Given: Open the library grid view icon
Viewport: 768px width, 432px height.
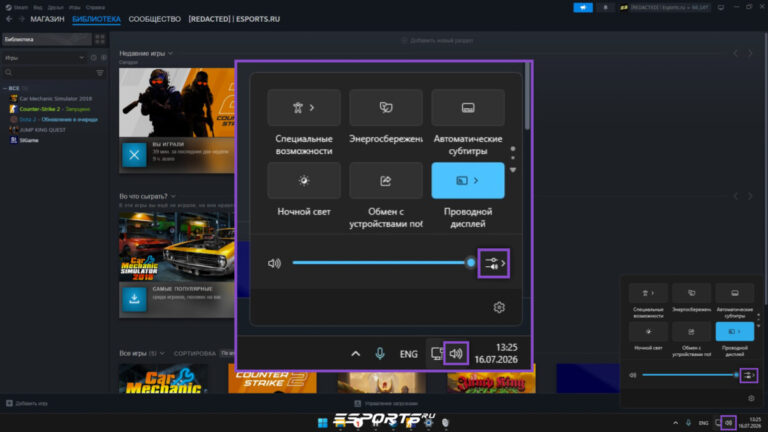Looking at the screenshot, I should click(100, 39).
